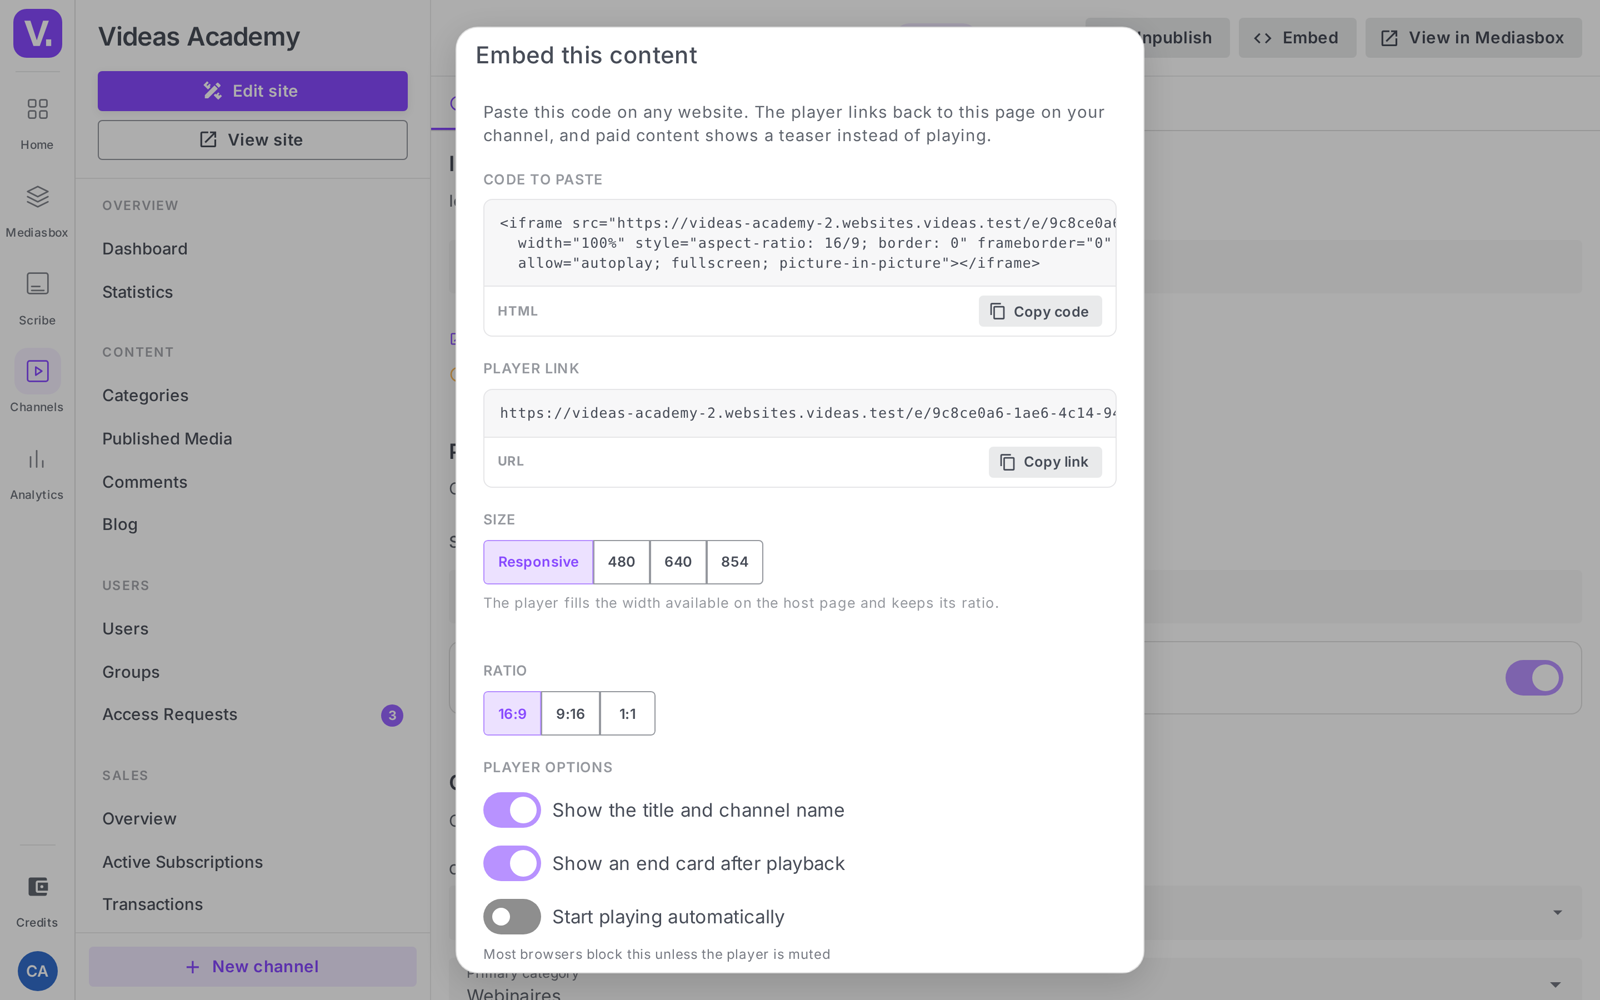Image resolution: width=1600 pixels, height=1000 pixels.
Task: Select the Channels play icon
Action: click(x=37, y=371)
